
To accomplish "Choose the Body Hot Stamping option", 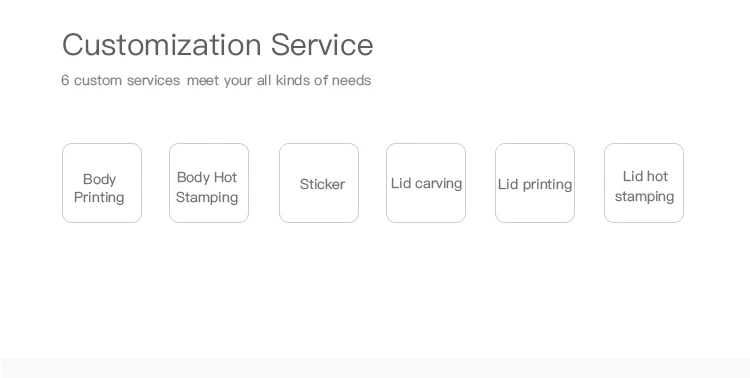I will point(209,183).
